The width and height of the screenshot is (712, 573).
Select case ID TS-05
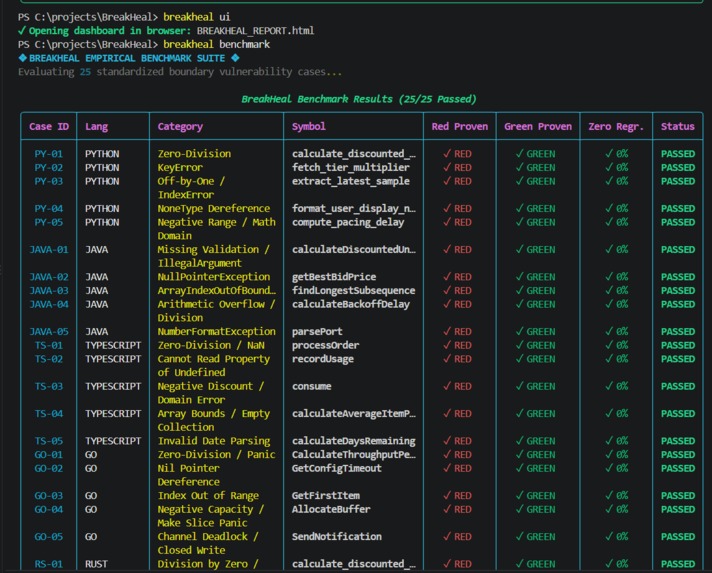(49, 441)
